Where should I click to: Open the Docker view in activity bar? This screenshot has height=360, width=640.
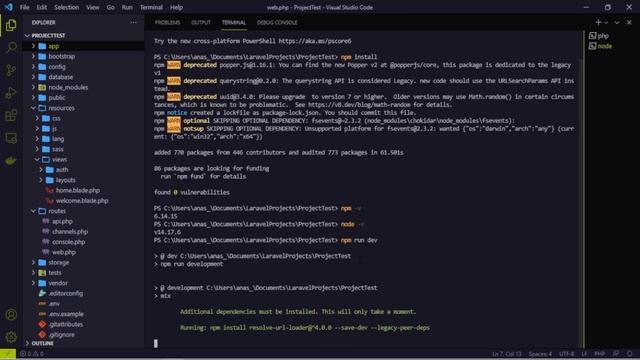coord(11,160)
